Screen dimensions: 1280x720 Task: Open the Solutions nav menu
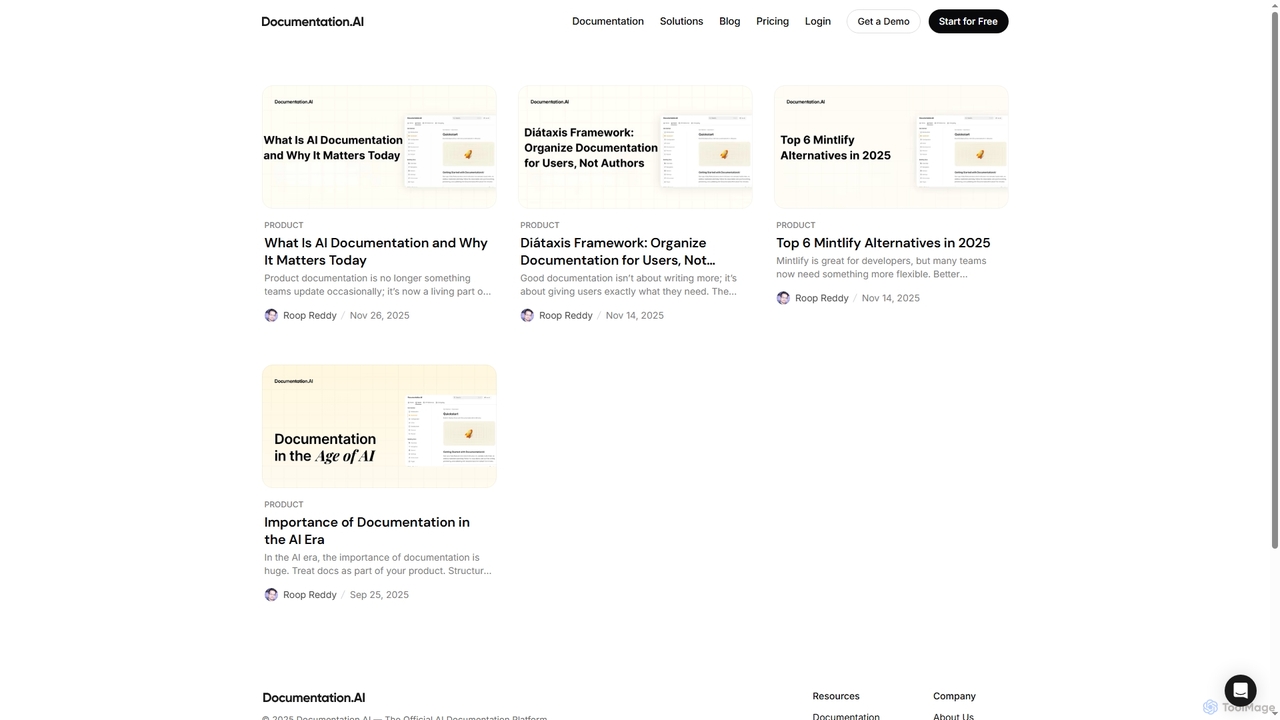pyautogui.click(x=681, y=21)
